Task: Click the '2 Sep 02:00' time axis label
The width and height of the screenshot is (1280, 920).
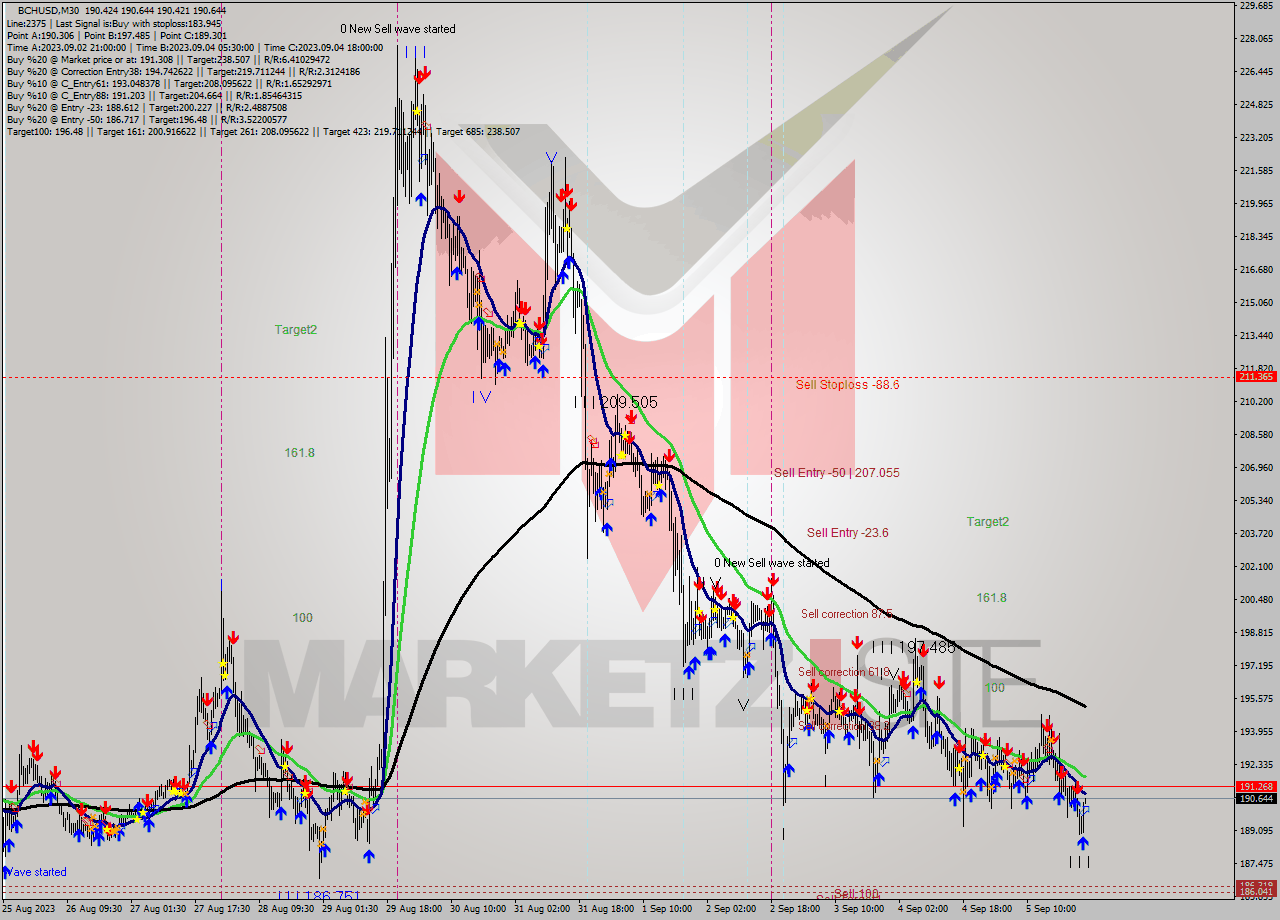Action: pyautogui.click(x=731, y=909)
